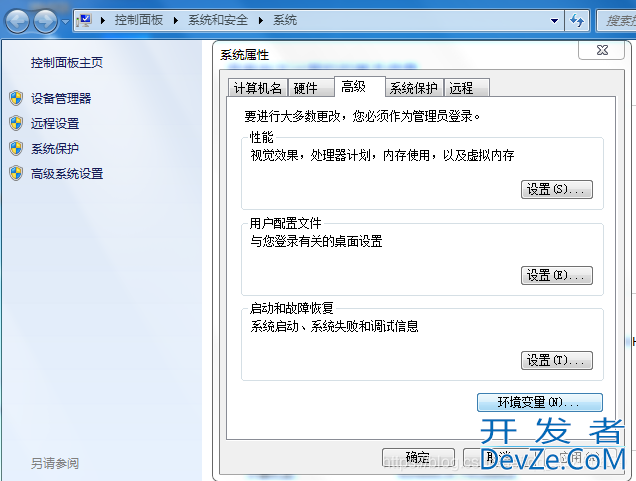Open the 控制面板主页 link
Viewport: 636px width, 481px height.
click(x=67, y=62)
